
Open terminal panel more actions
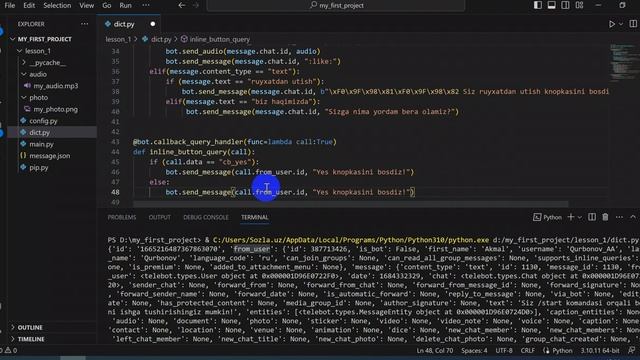(619, 217)
